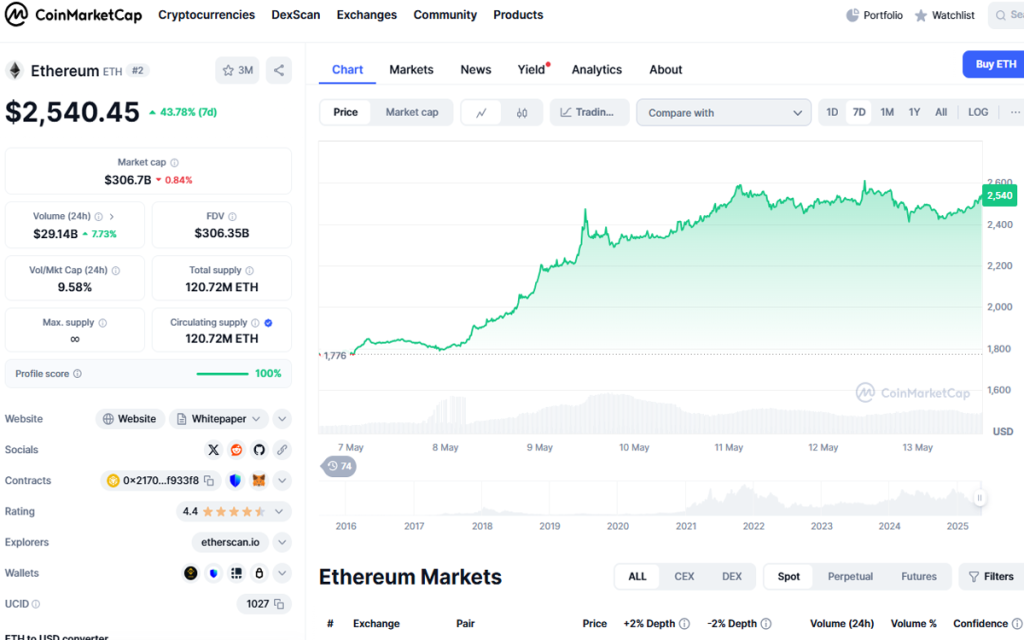Click the CoinMarketCap logo
This screenshot has width=1024, height=640.
pos(74,14)
